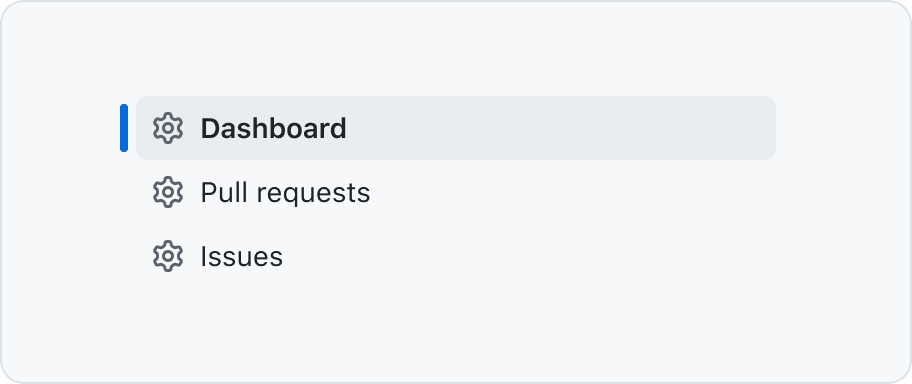Tap the cog icon in the selected row
Viewport: 912px width, 384px height.
(x=168, y=128)
